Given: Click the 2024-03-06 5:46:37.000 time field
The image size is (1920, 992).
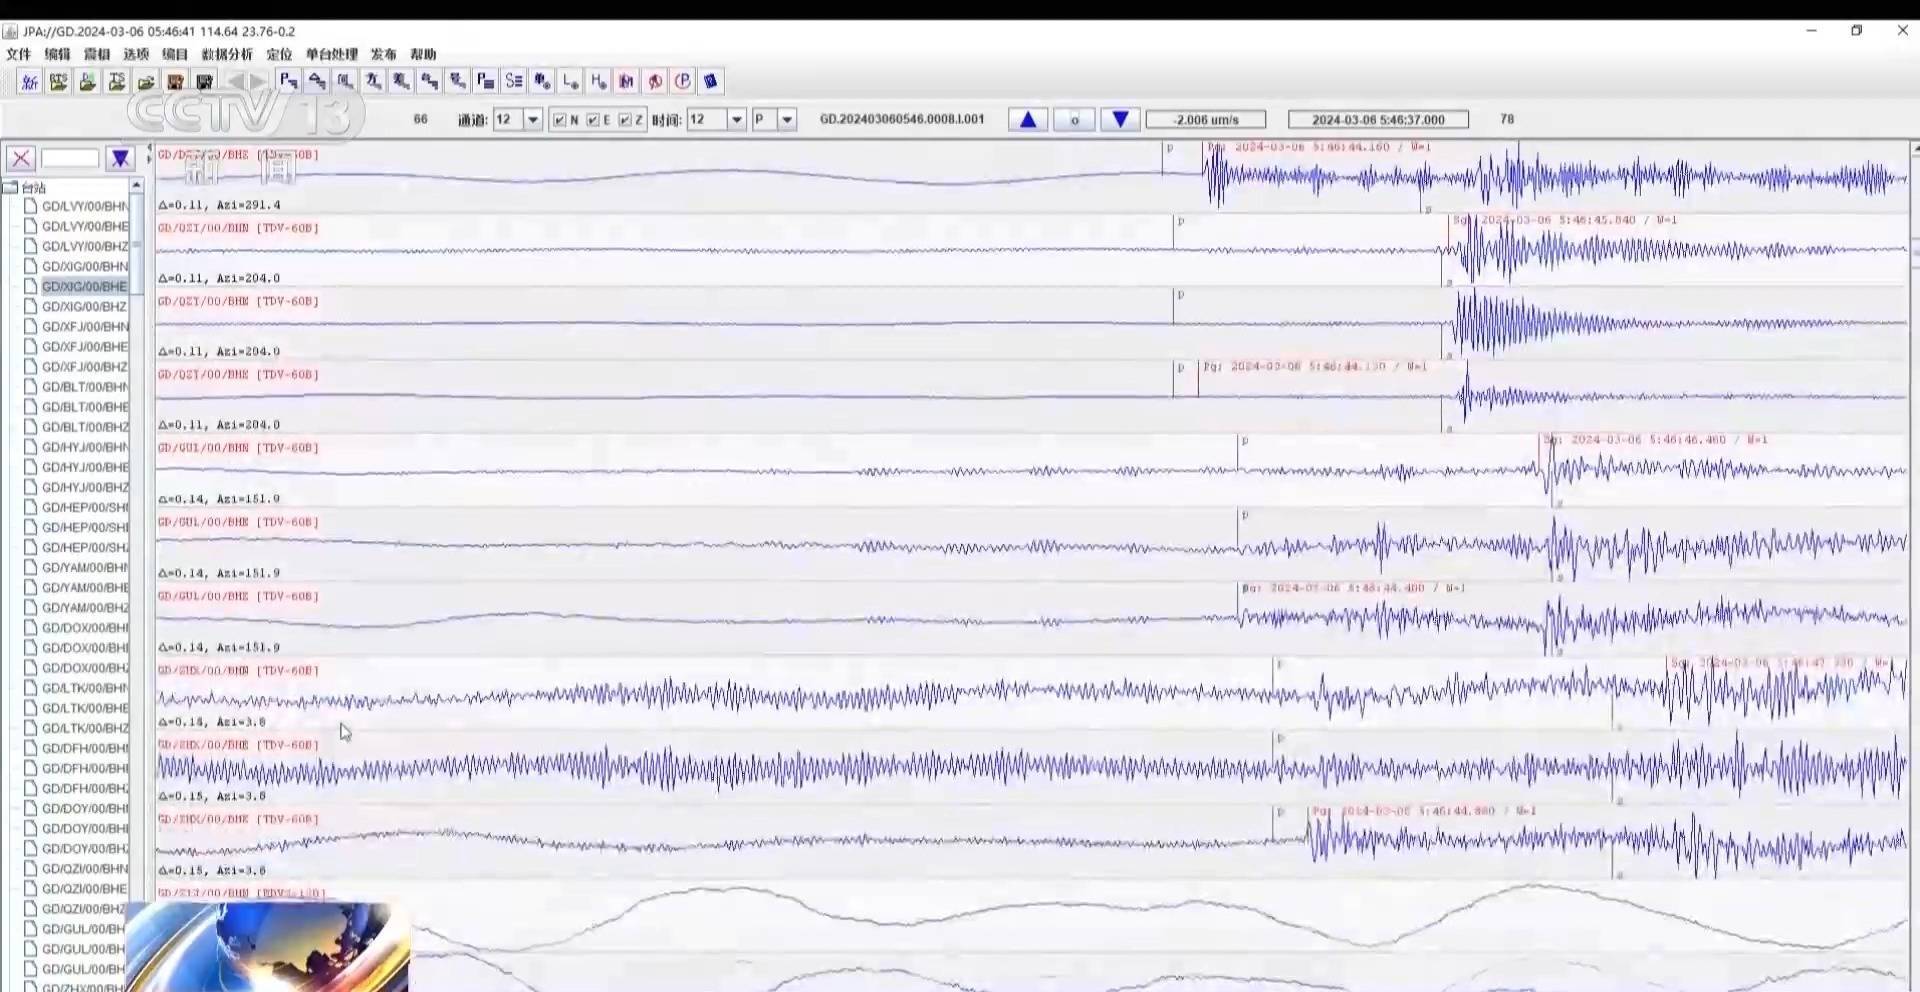Looking at the screenshot, I should pyautogui.click(x=1378, y=120).
